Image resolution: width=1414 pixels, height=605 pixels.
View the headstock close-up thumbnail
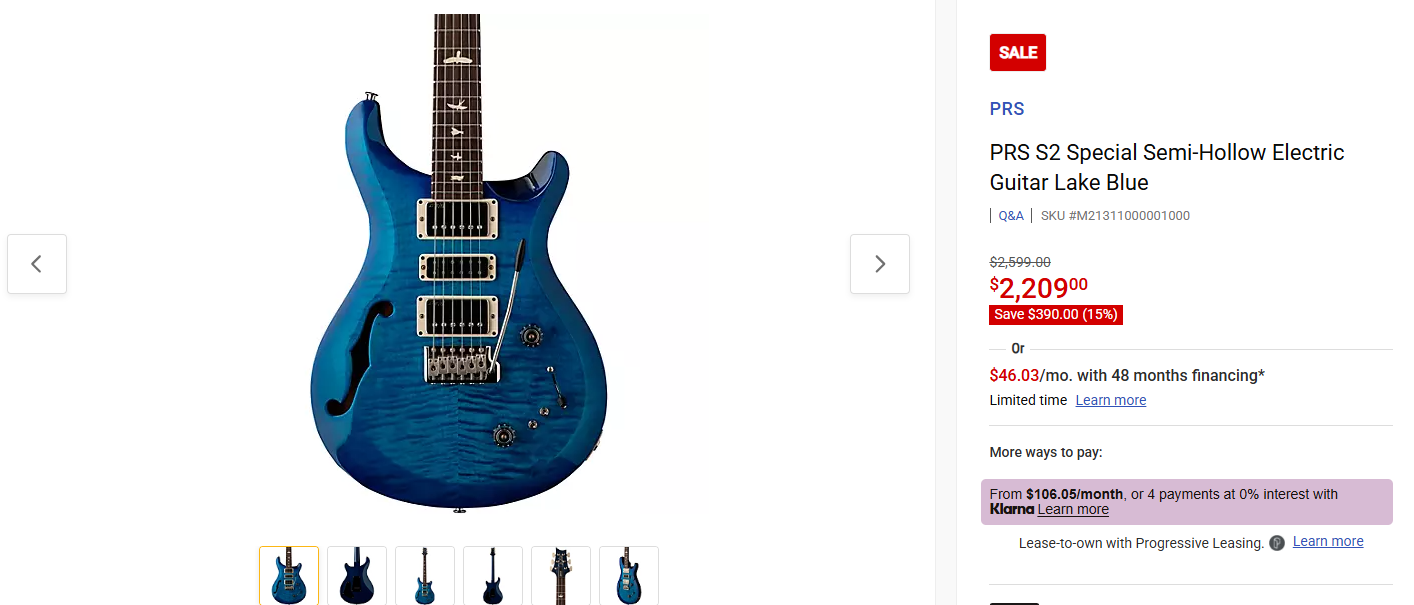561,576
